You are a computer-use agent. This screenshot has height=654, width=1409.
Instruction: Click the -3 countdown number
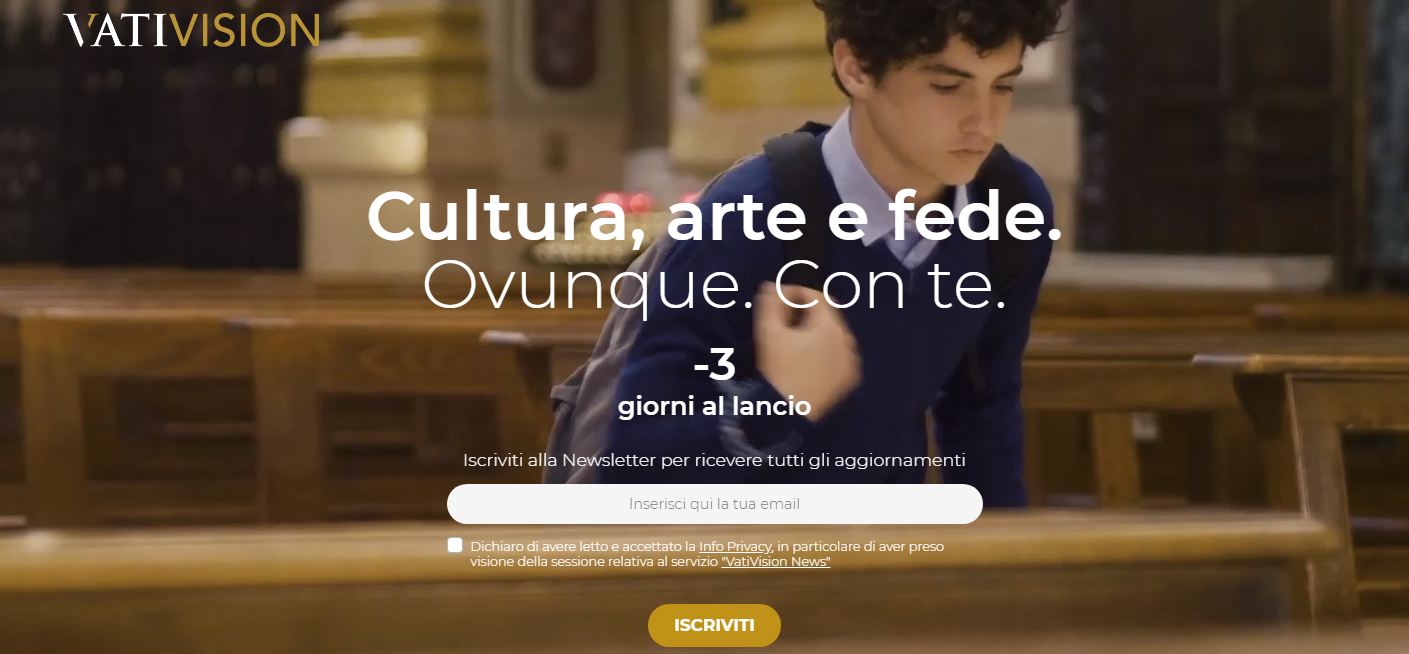[714, 366]
